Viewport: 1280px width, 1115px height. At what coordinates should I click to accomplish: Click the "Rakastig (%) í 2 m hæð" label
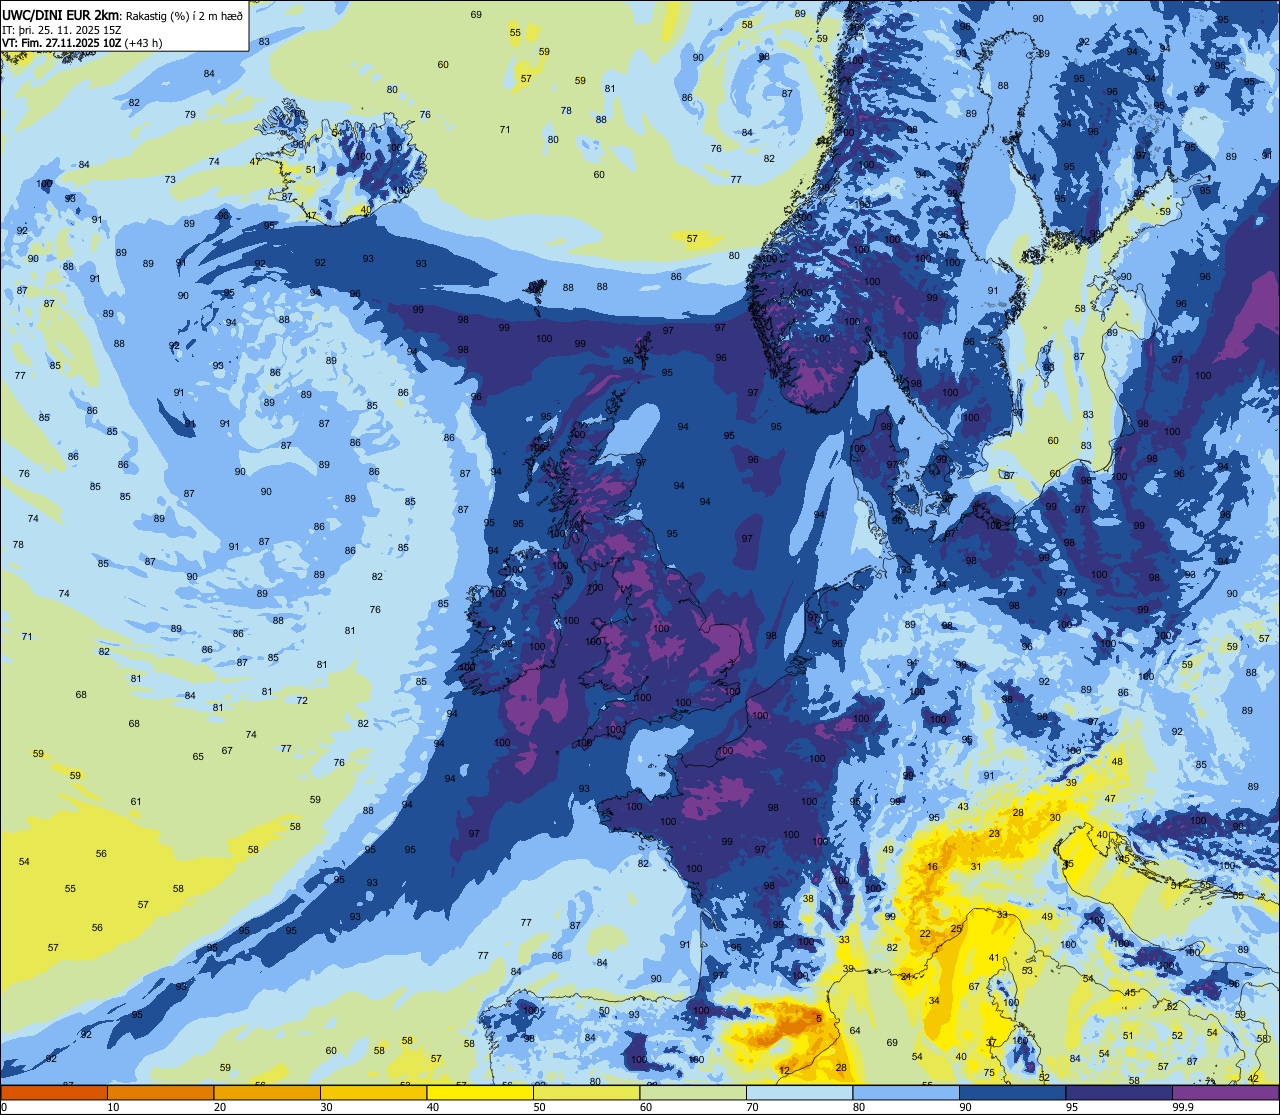click(x=184, y=15)
